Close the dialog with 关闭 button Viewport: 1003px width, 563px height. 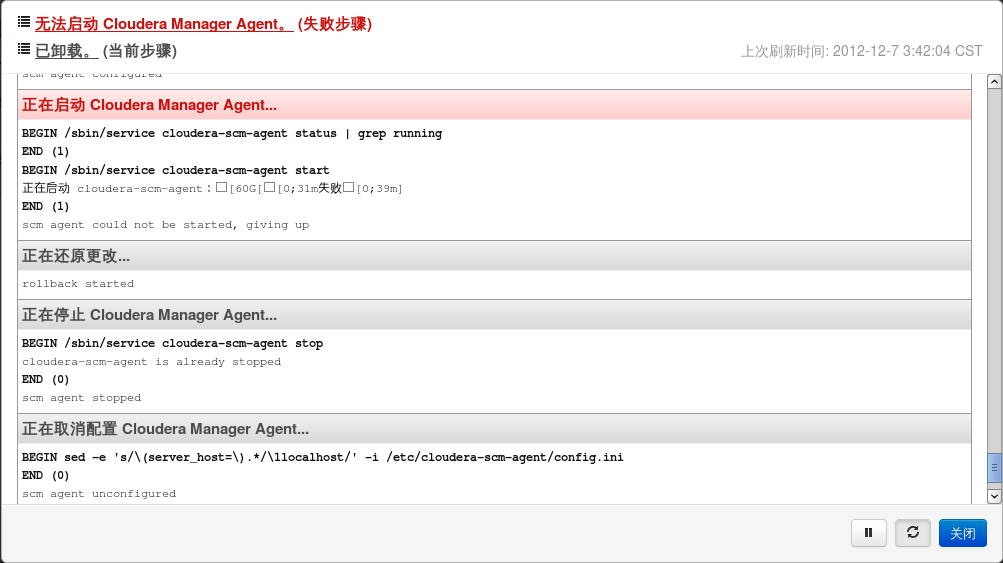coord(963,533)
